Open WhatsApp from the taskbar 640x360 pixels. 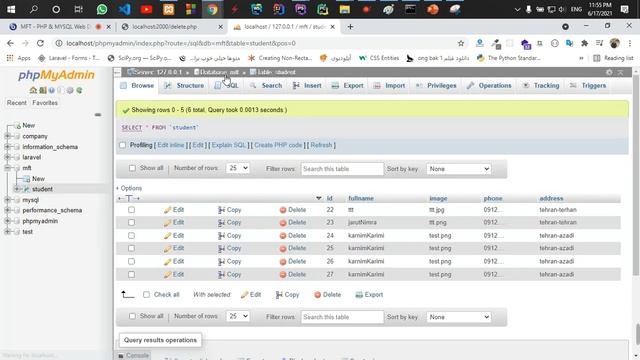click(102, 9)
